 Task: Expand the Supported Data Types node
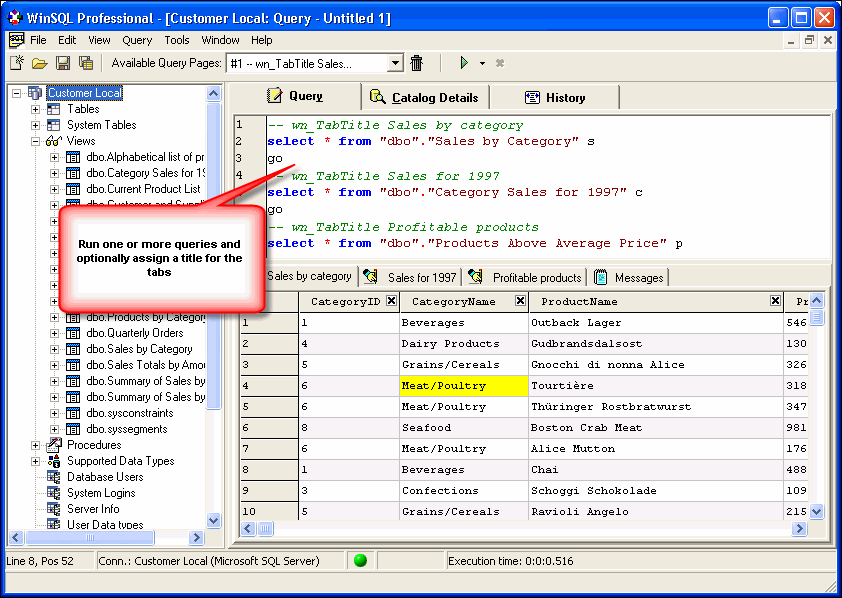click(x=35, y=462)
